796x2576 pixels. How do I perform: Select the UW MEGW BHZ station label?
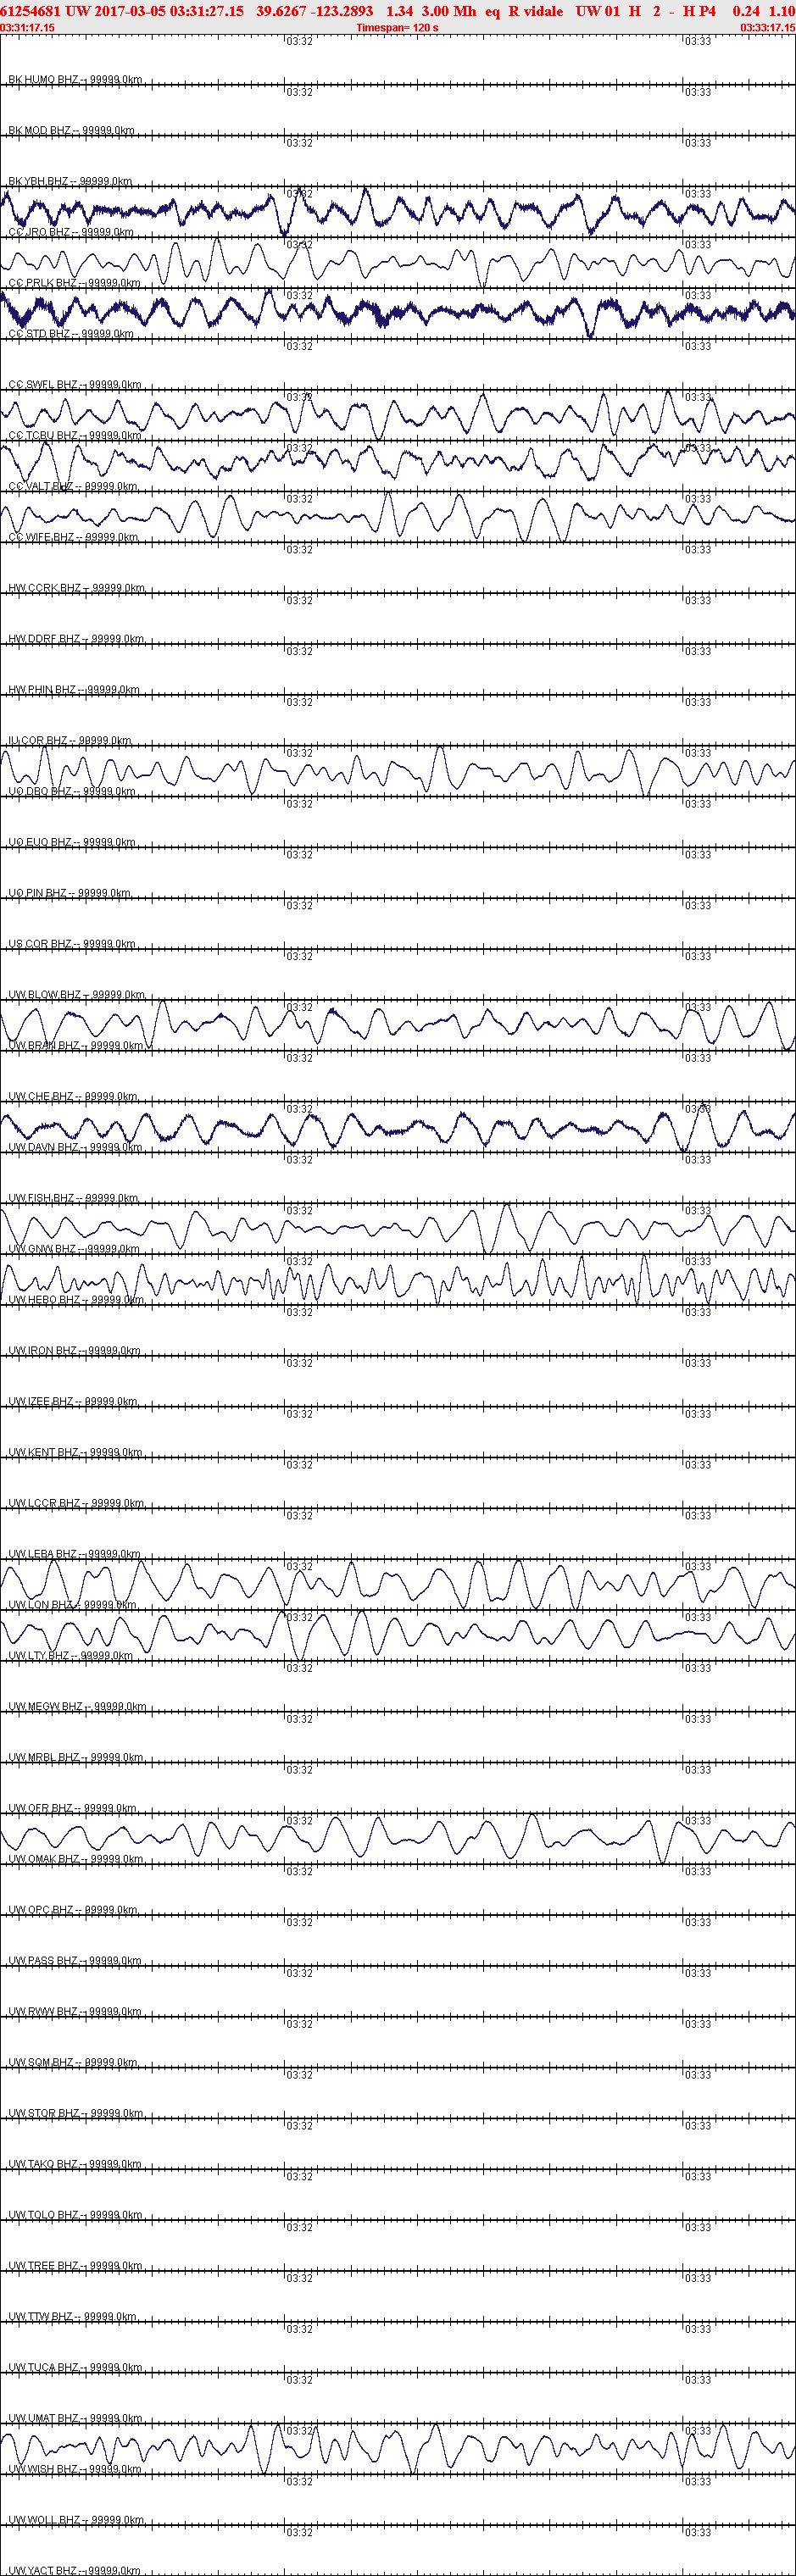[x=77, y=1707]
